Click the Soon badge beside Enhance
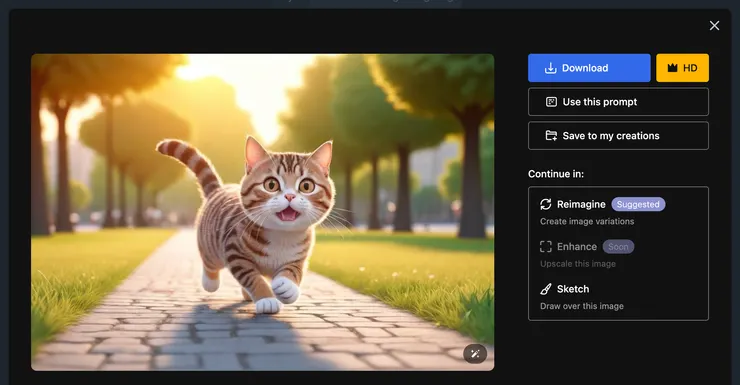740x385 pixels. (x=618, y=247)
